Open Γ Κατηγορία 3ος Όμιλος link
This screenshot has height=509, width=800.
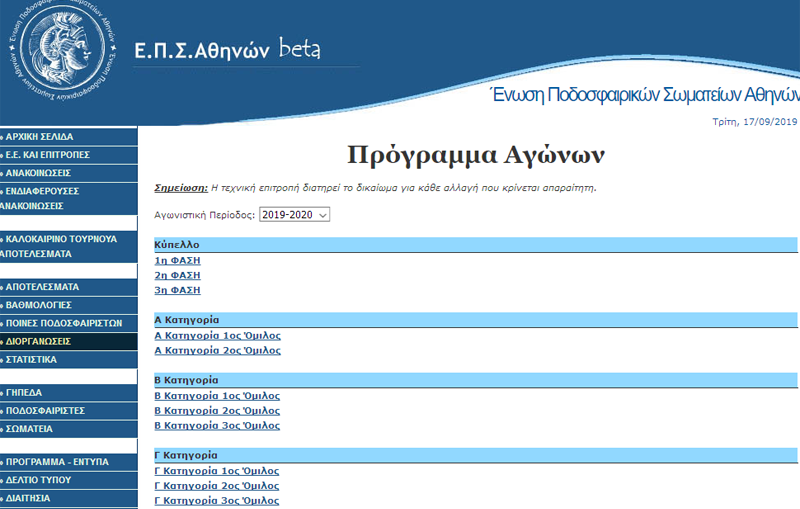click(x=217, y=501)
